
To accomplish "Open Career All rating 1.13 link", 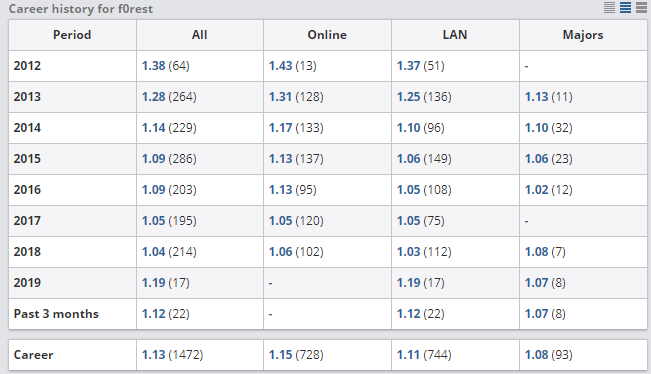I will pos(154,355).
